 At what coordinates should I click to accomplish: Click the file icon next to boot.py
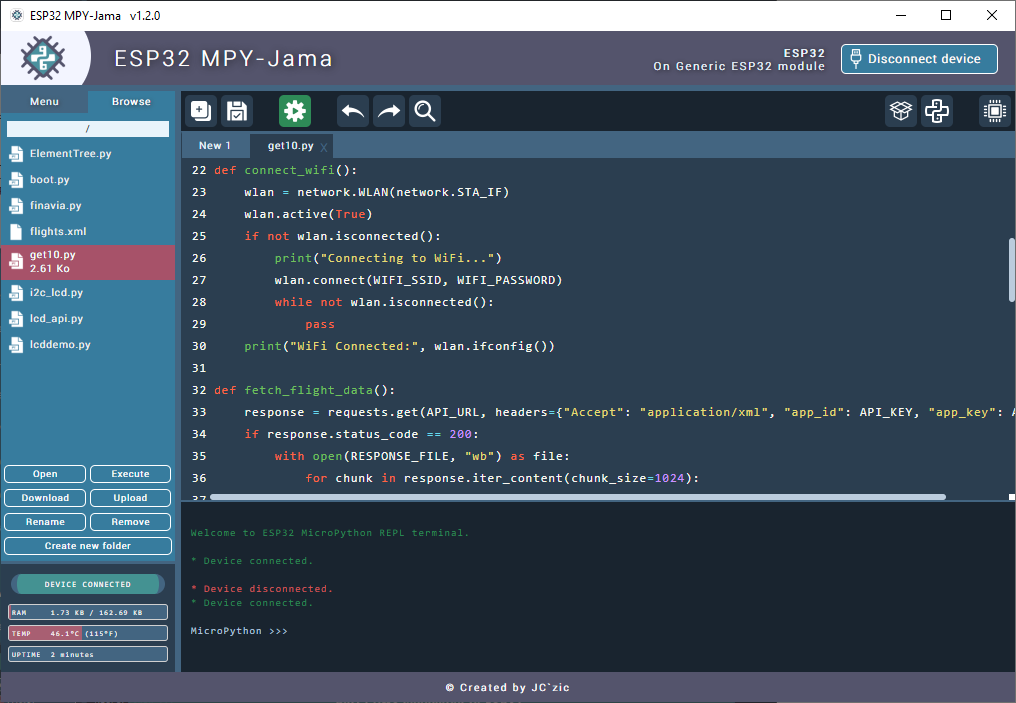16,180
